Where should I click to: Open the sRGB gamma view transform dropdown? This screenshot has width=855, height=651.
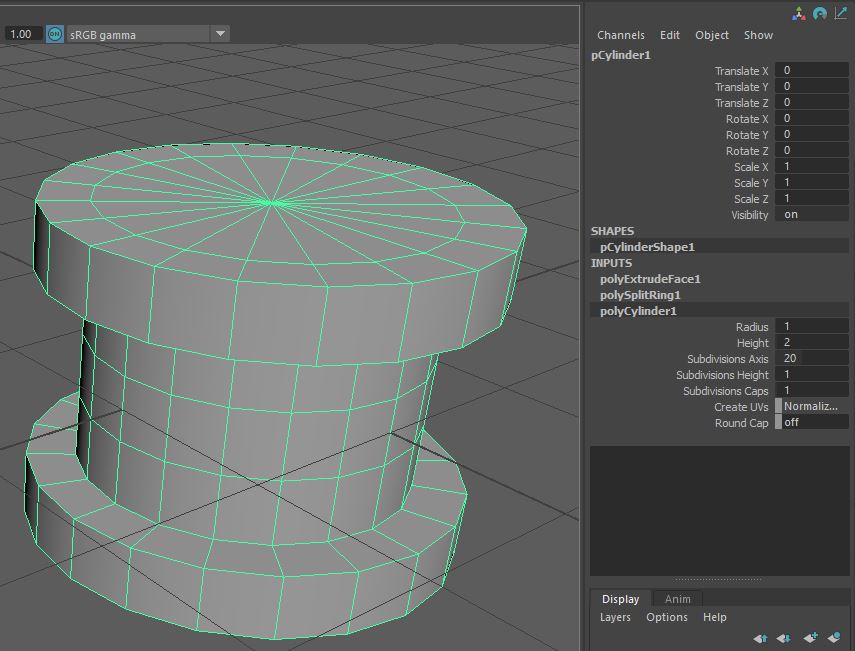click(x=220, y=34)
